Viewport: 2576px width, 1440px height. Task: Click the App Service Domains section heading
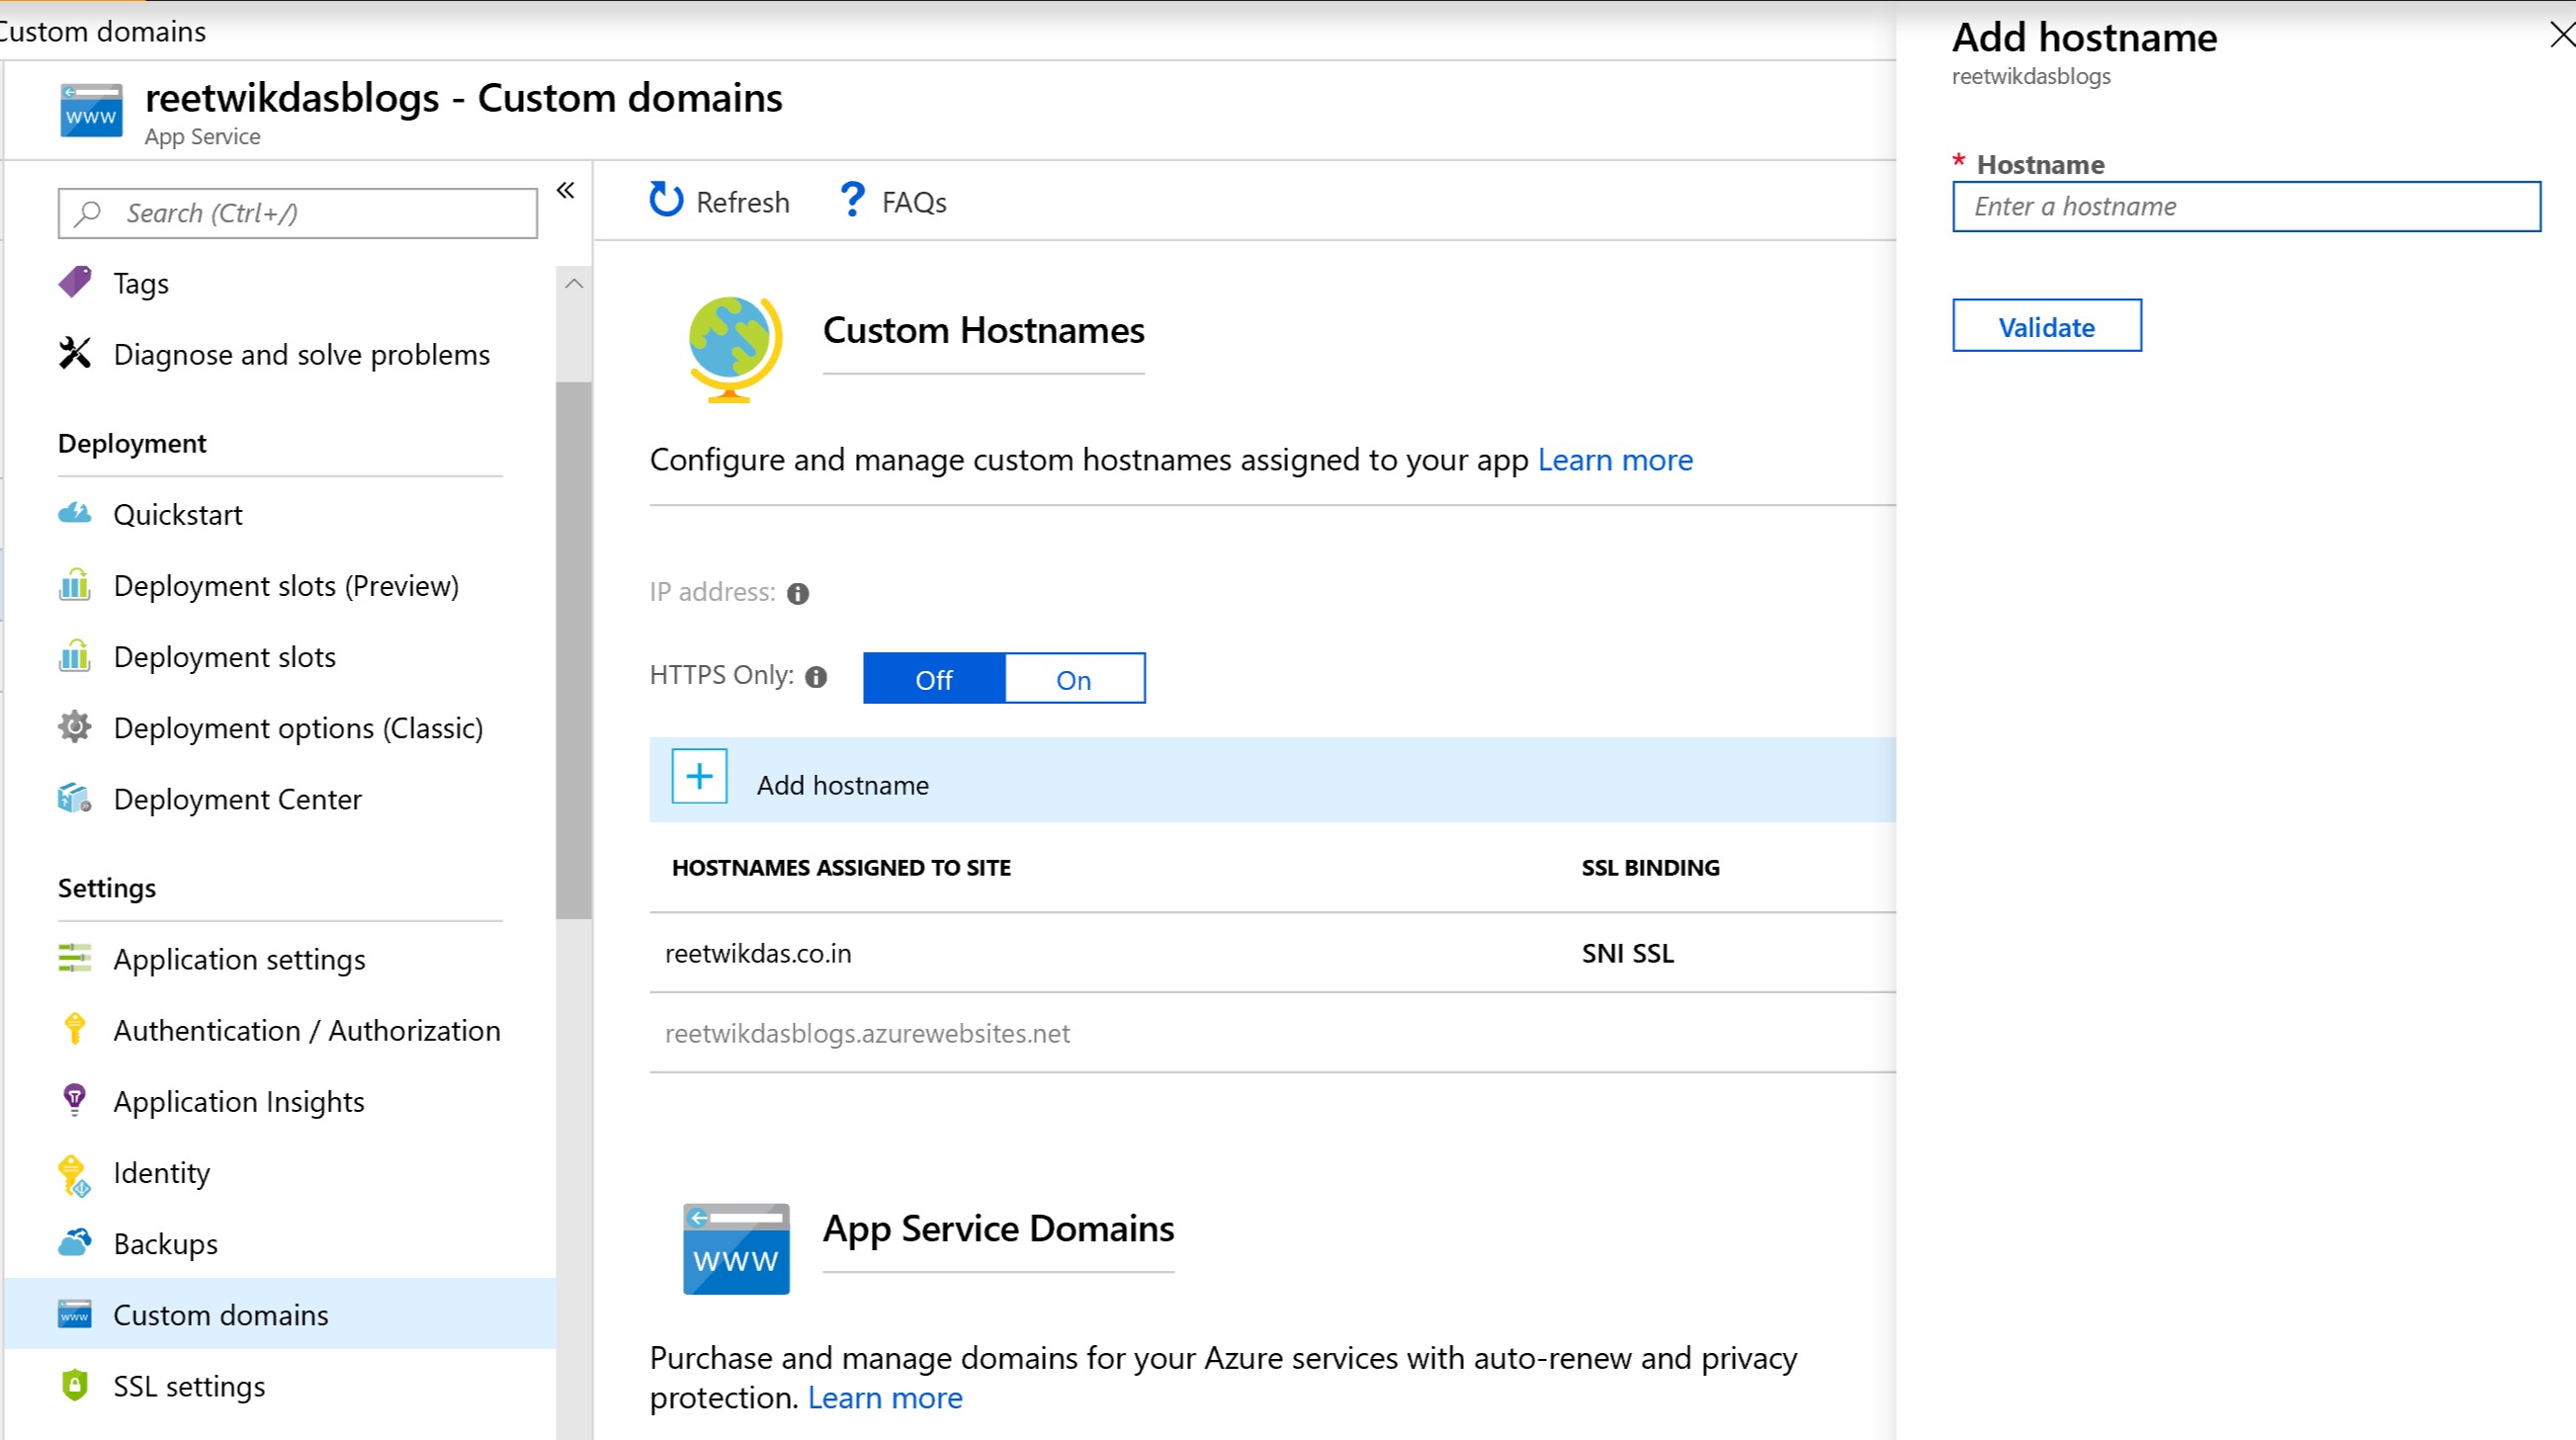(998, 1229)
